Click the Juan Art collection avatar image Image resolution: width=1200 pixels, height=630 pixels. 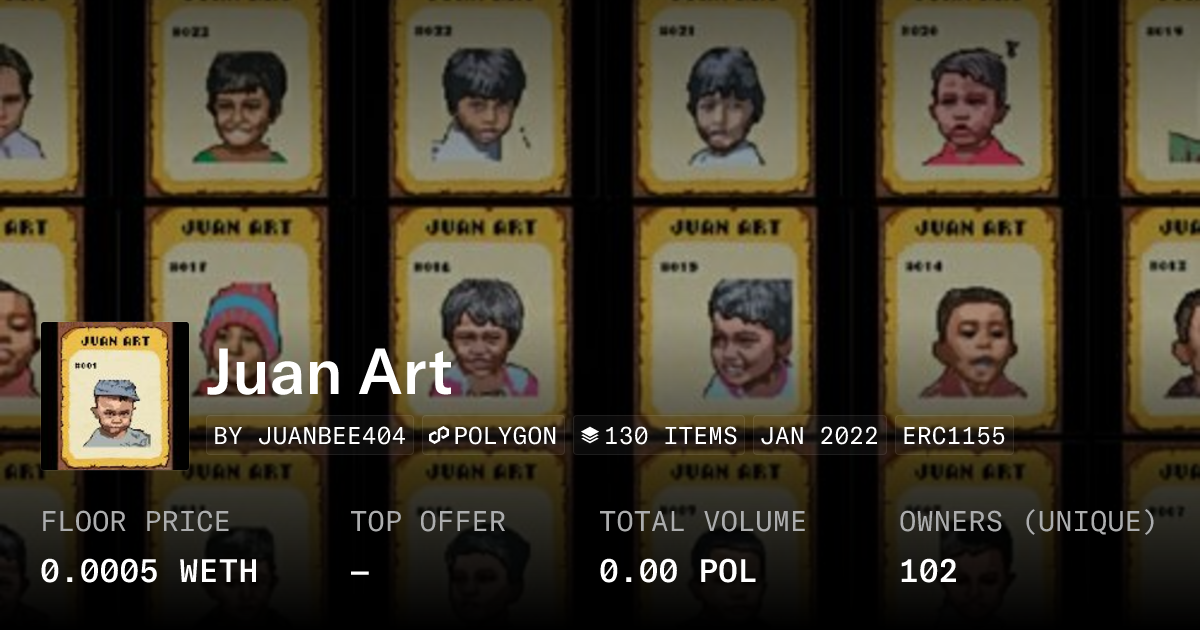pos(115,396)
